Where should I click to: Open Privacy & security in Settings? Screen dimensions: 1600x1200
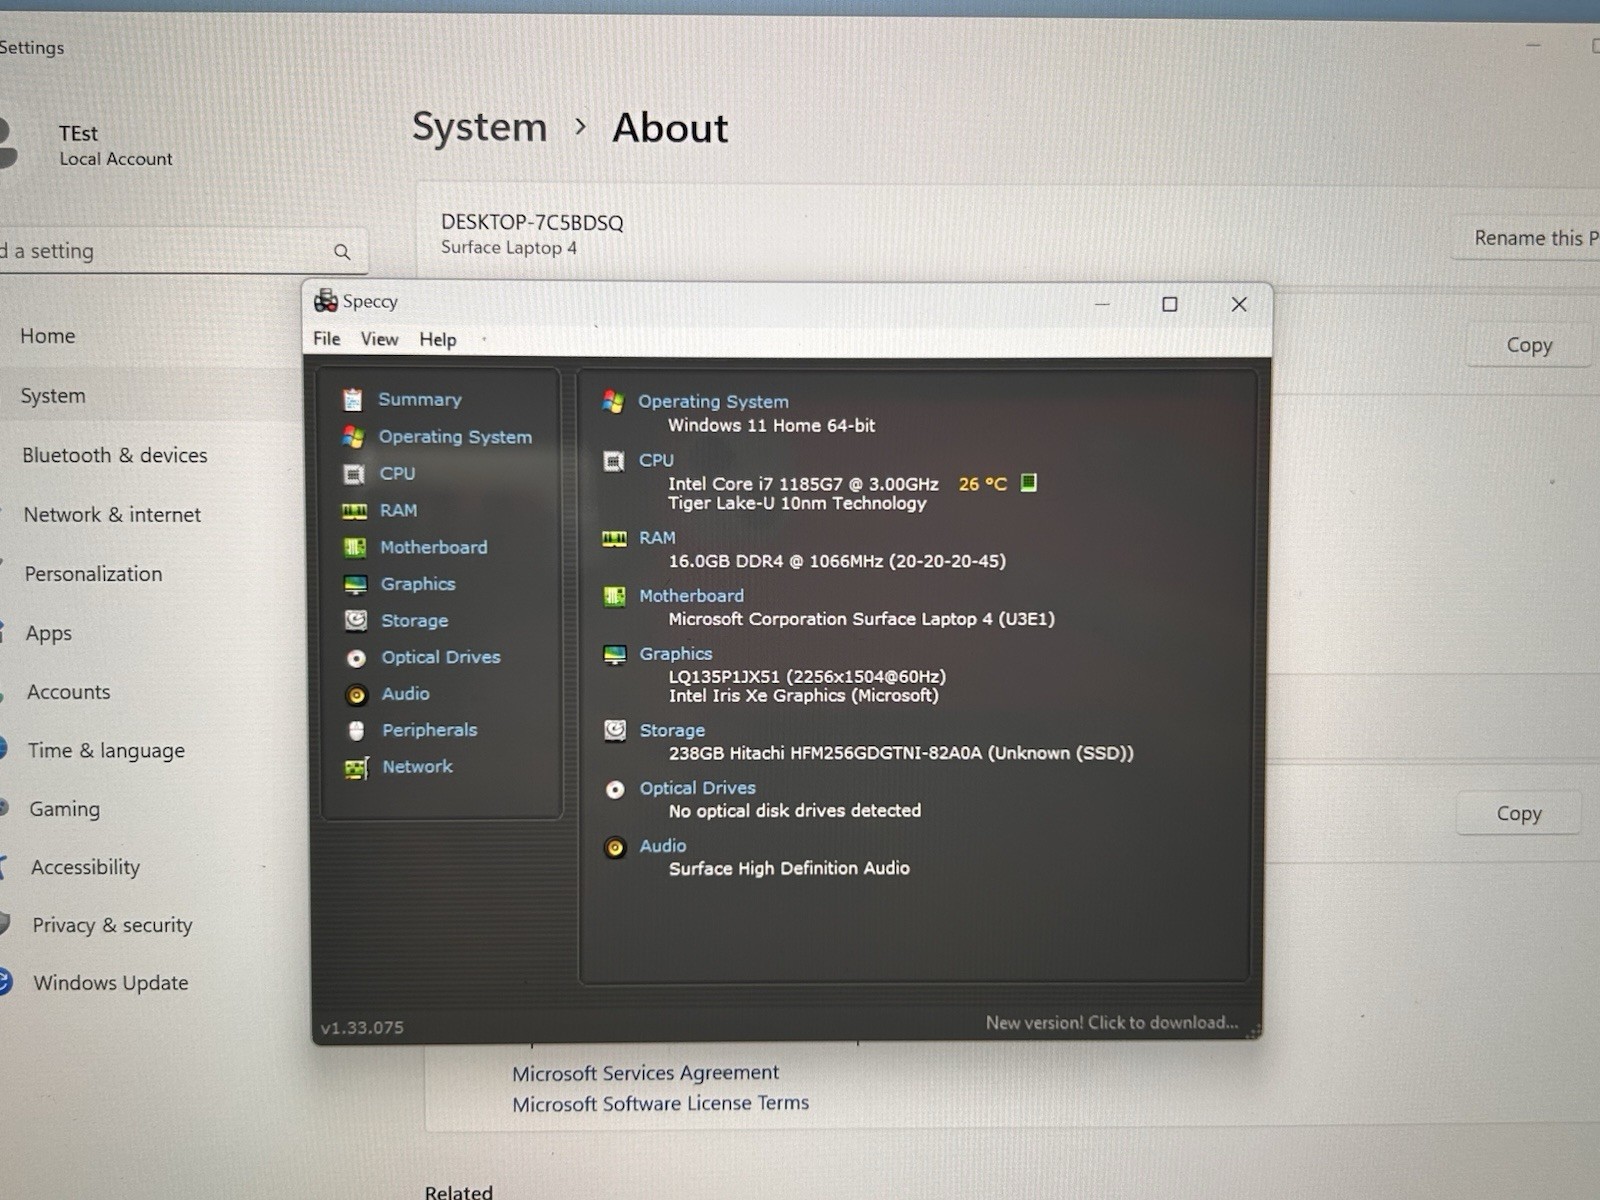click(x=112, y=925)
